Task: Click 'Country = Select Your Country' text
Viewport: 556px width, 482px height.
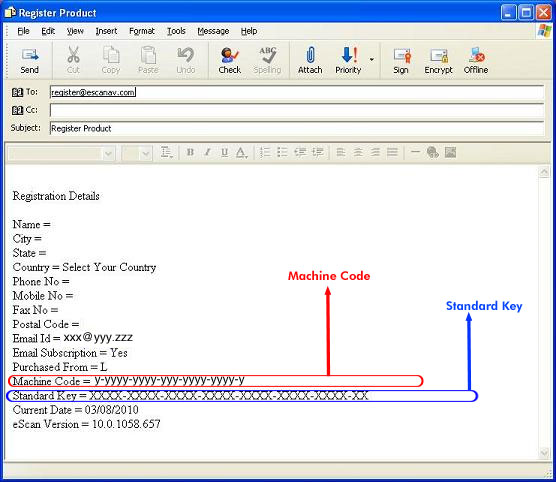Action: tap(84, 267)
